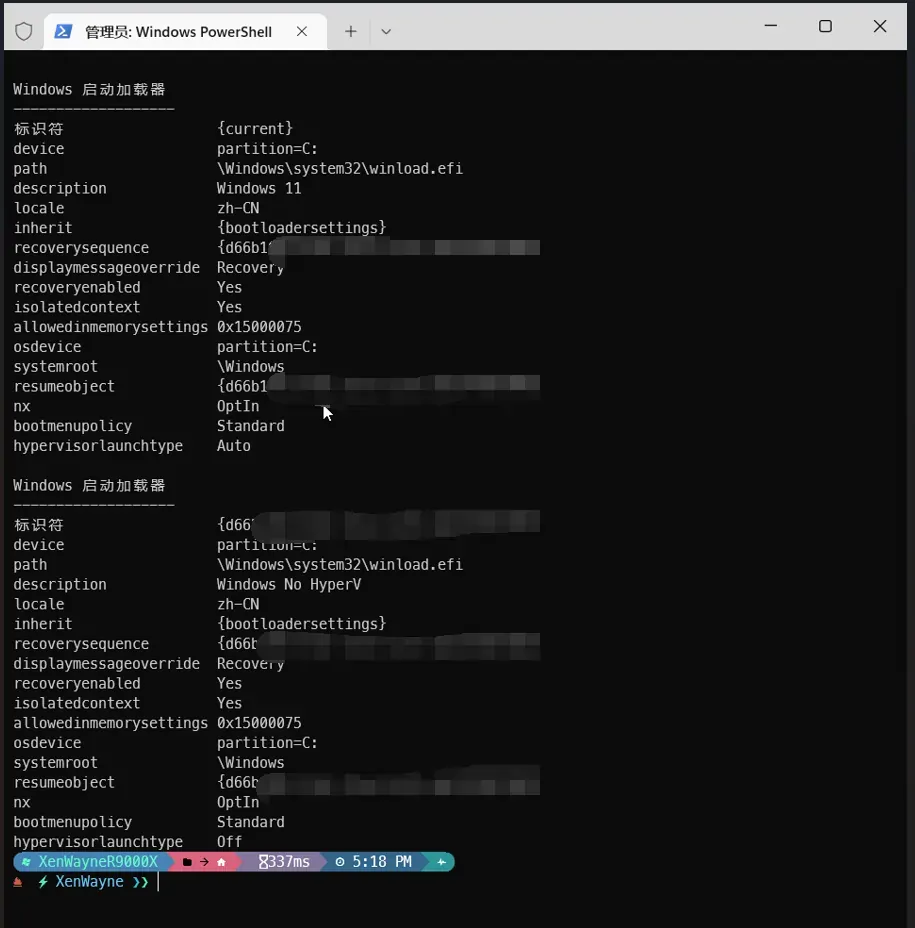
Task: Click the second {bootloadersettings} inherit value
Action: coord(301,624)
